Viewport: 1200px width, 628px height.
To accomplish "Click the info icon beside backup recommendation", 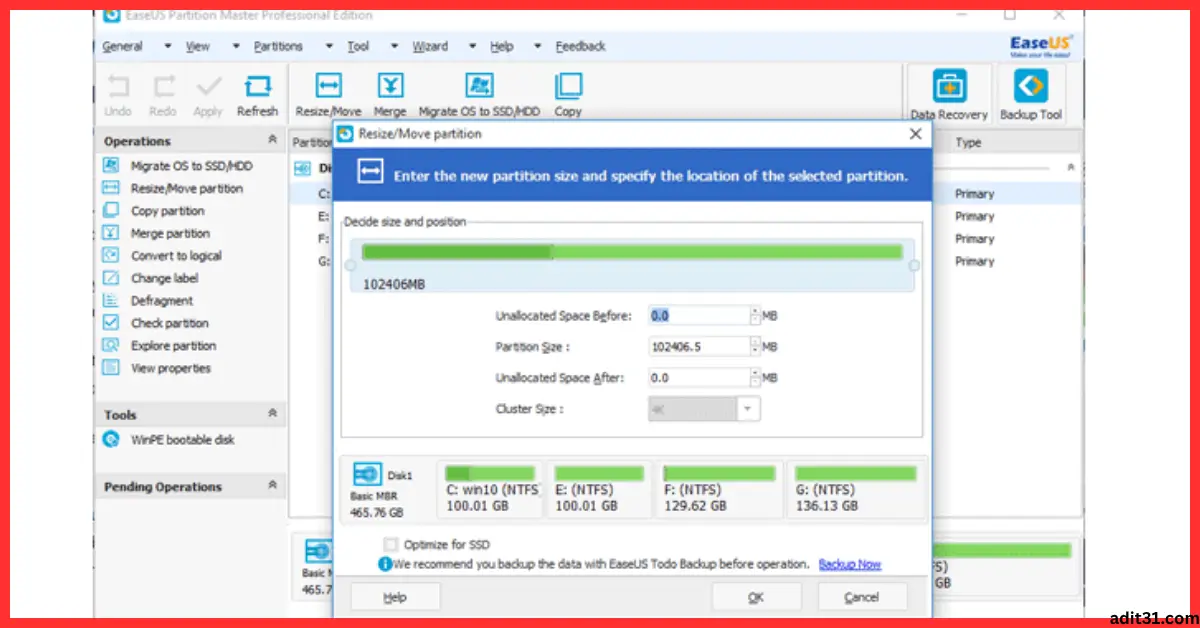I will coord(384,564).
